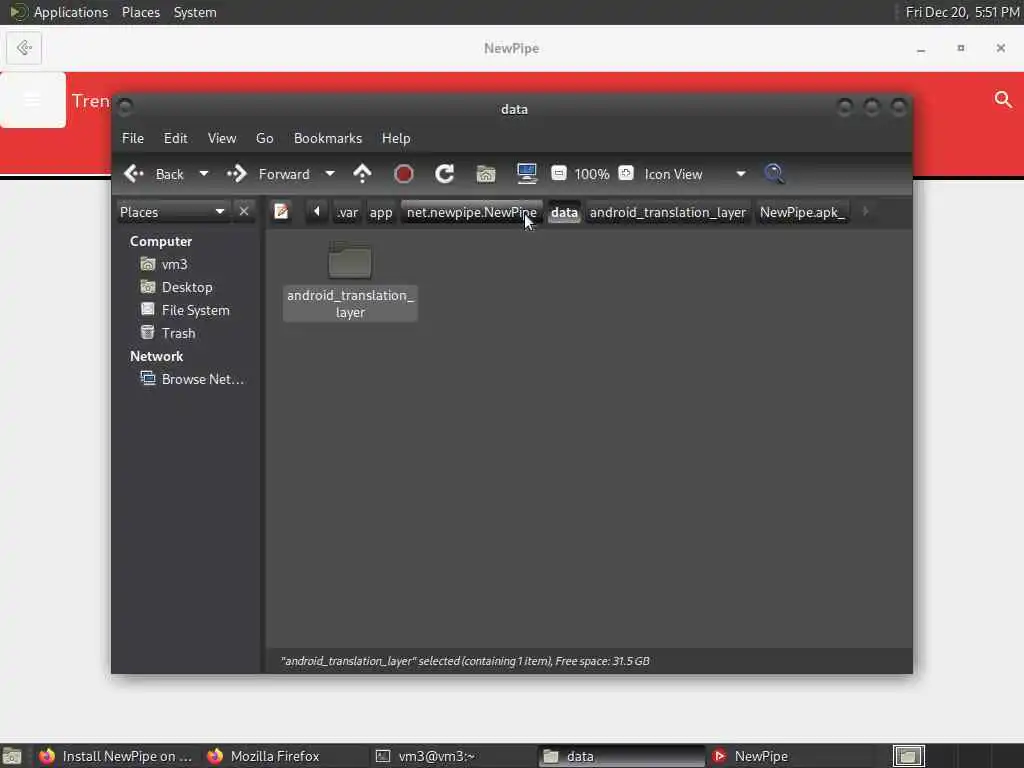Toggle text-based location entry pencil icon
The height and width of the screenshot is (768, 1024).
pos(281,212)
